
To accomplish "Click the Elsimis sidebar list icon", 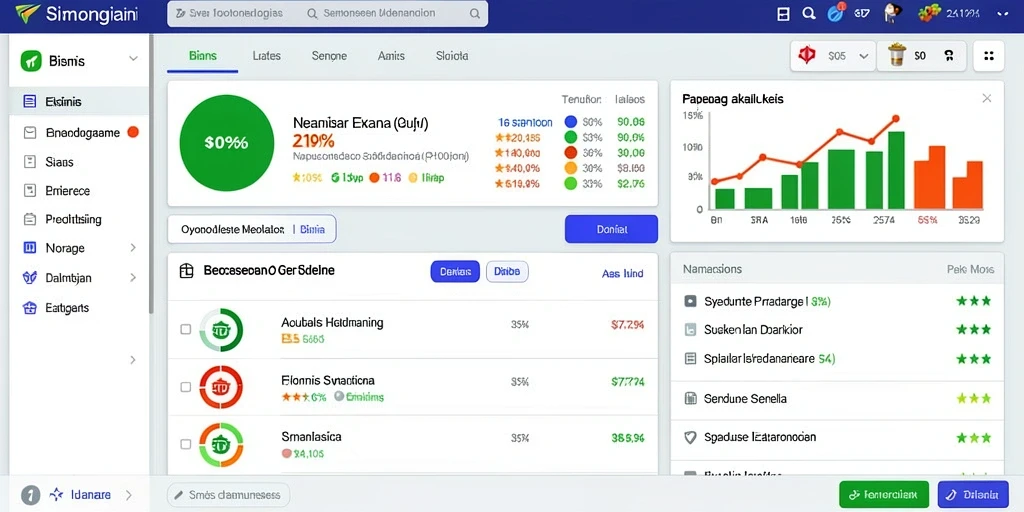I will tap(29, 101).
